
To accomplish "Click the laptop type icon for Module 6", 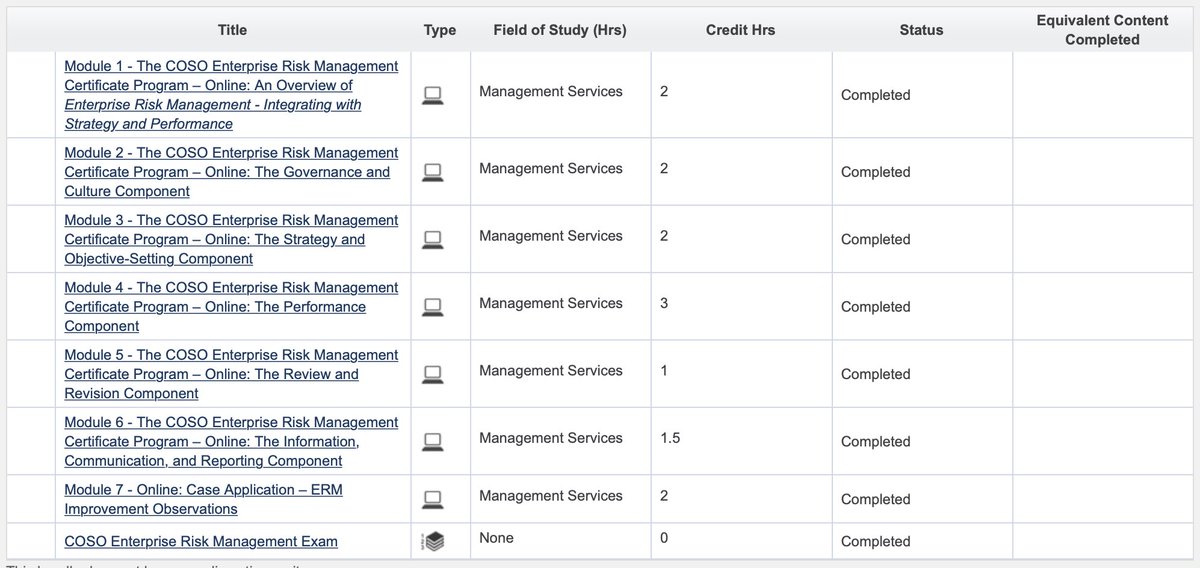I will [x=432, y=441].
